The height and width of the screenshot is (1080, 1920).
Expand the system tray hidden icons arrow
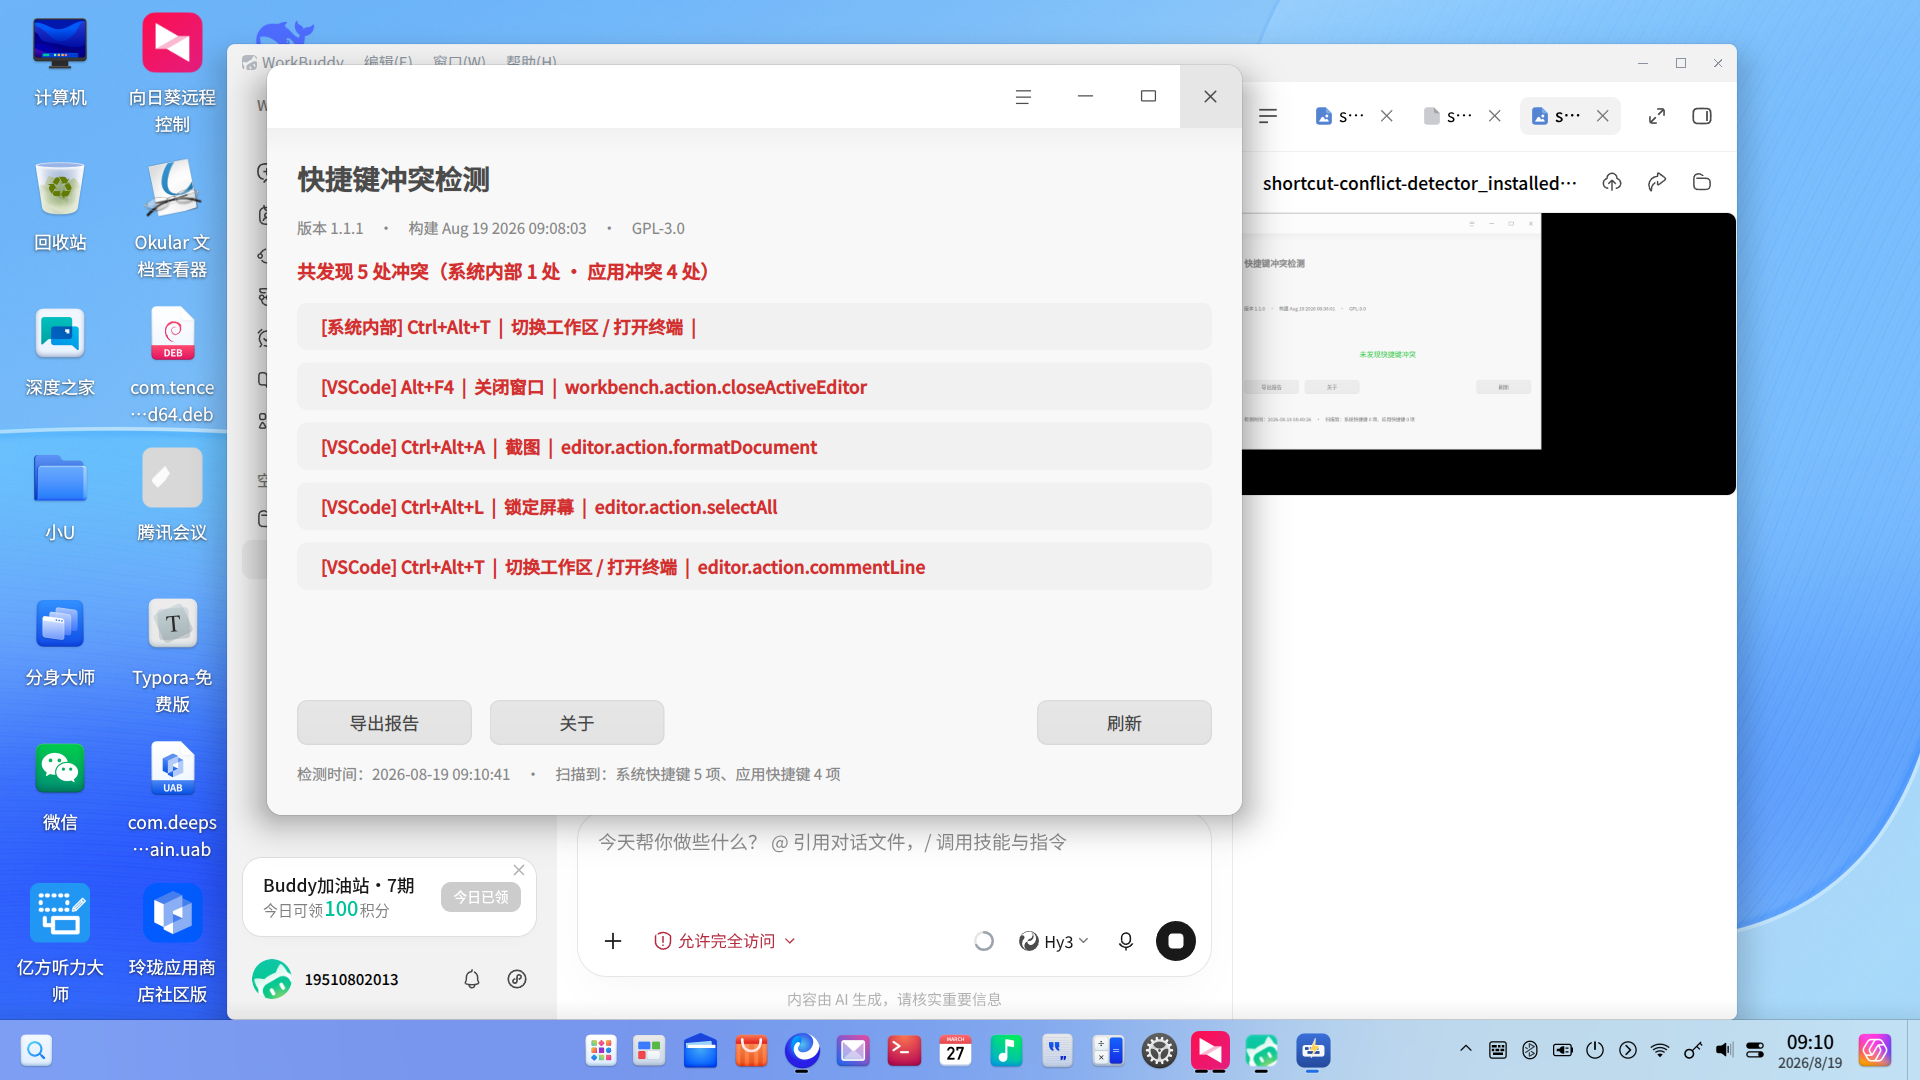(x=1466, y=1049)
